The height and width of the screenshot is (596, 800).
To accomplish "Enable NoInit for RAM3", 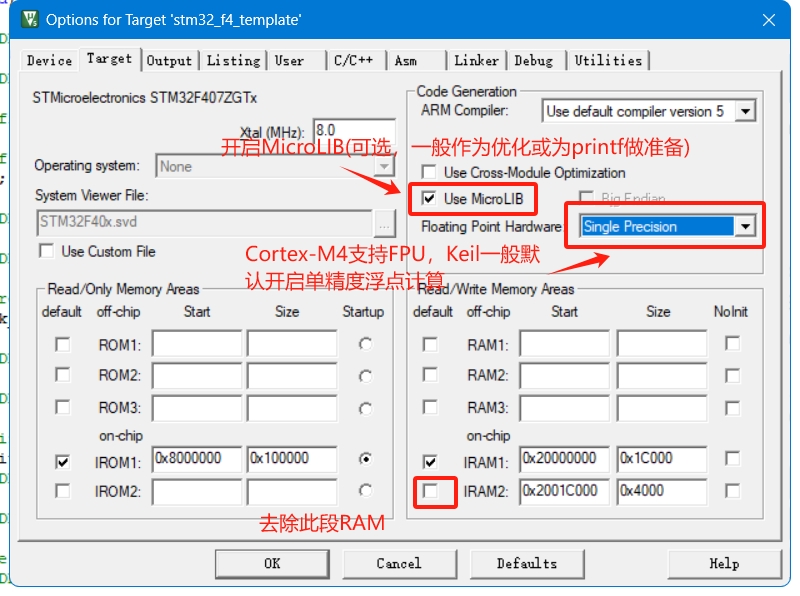I will coord(732,408).
